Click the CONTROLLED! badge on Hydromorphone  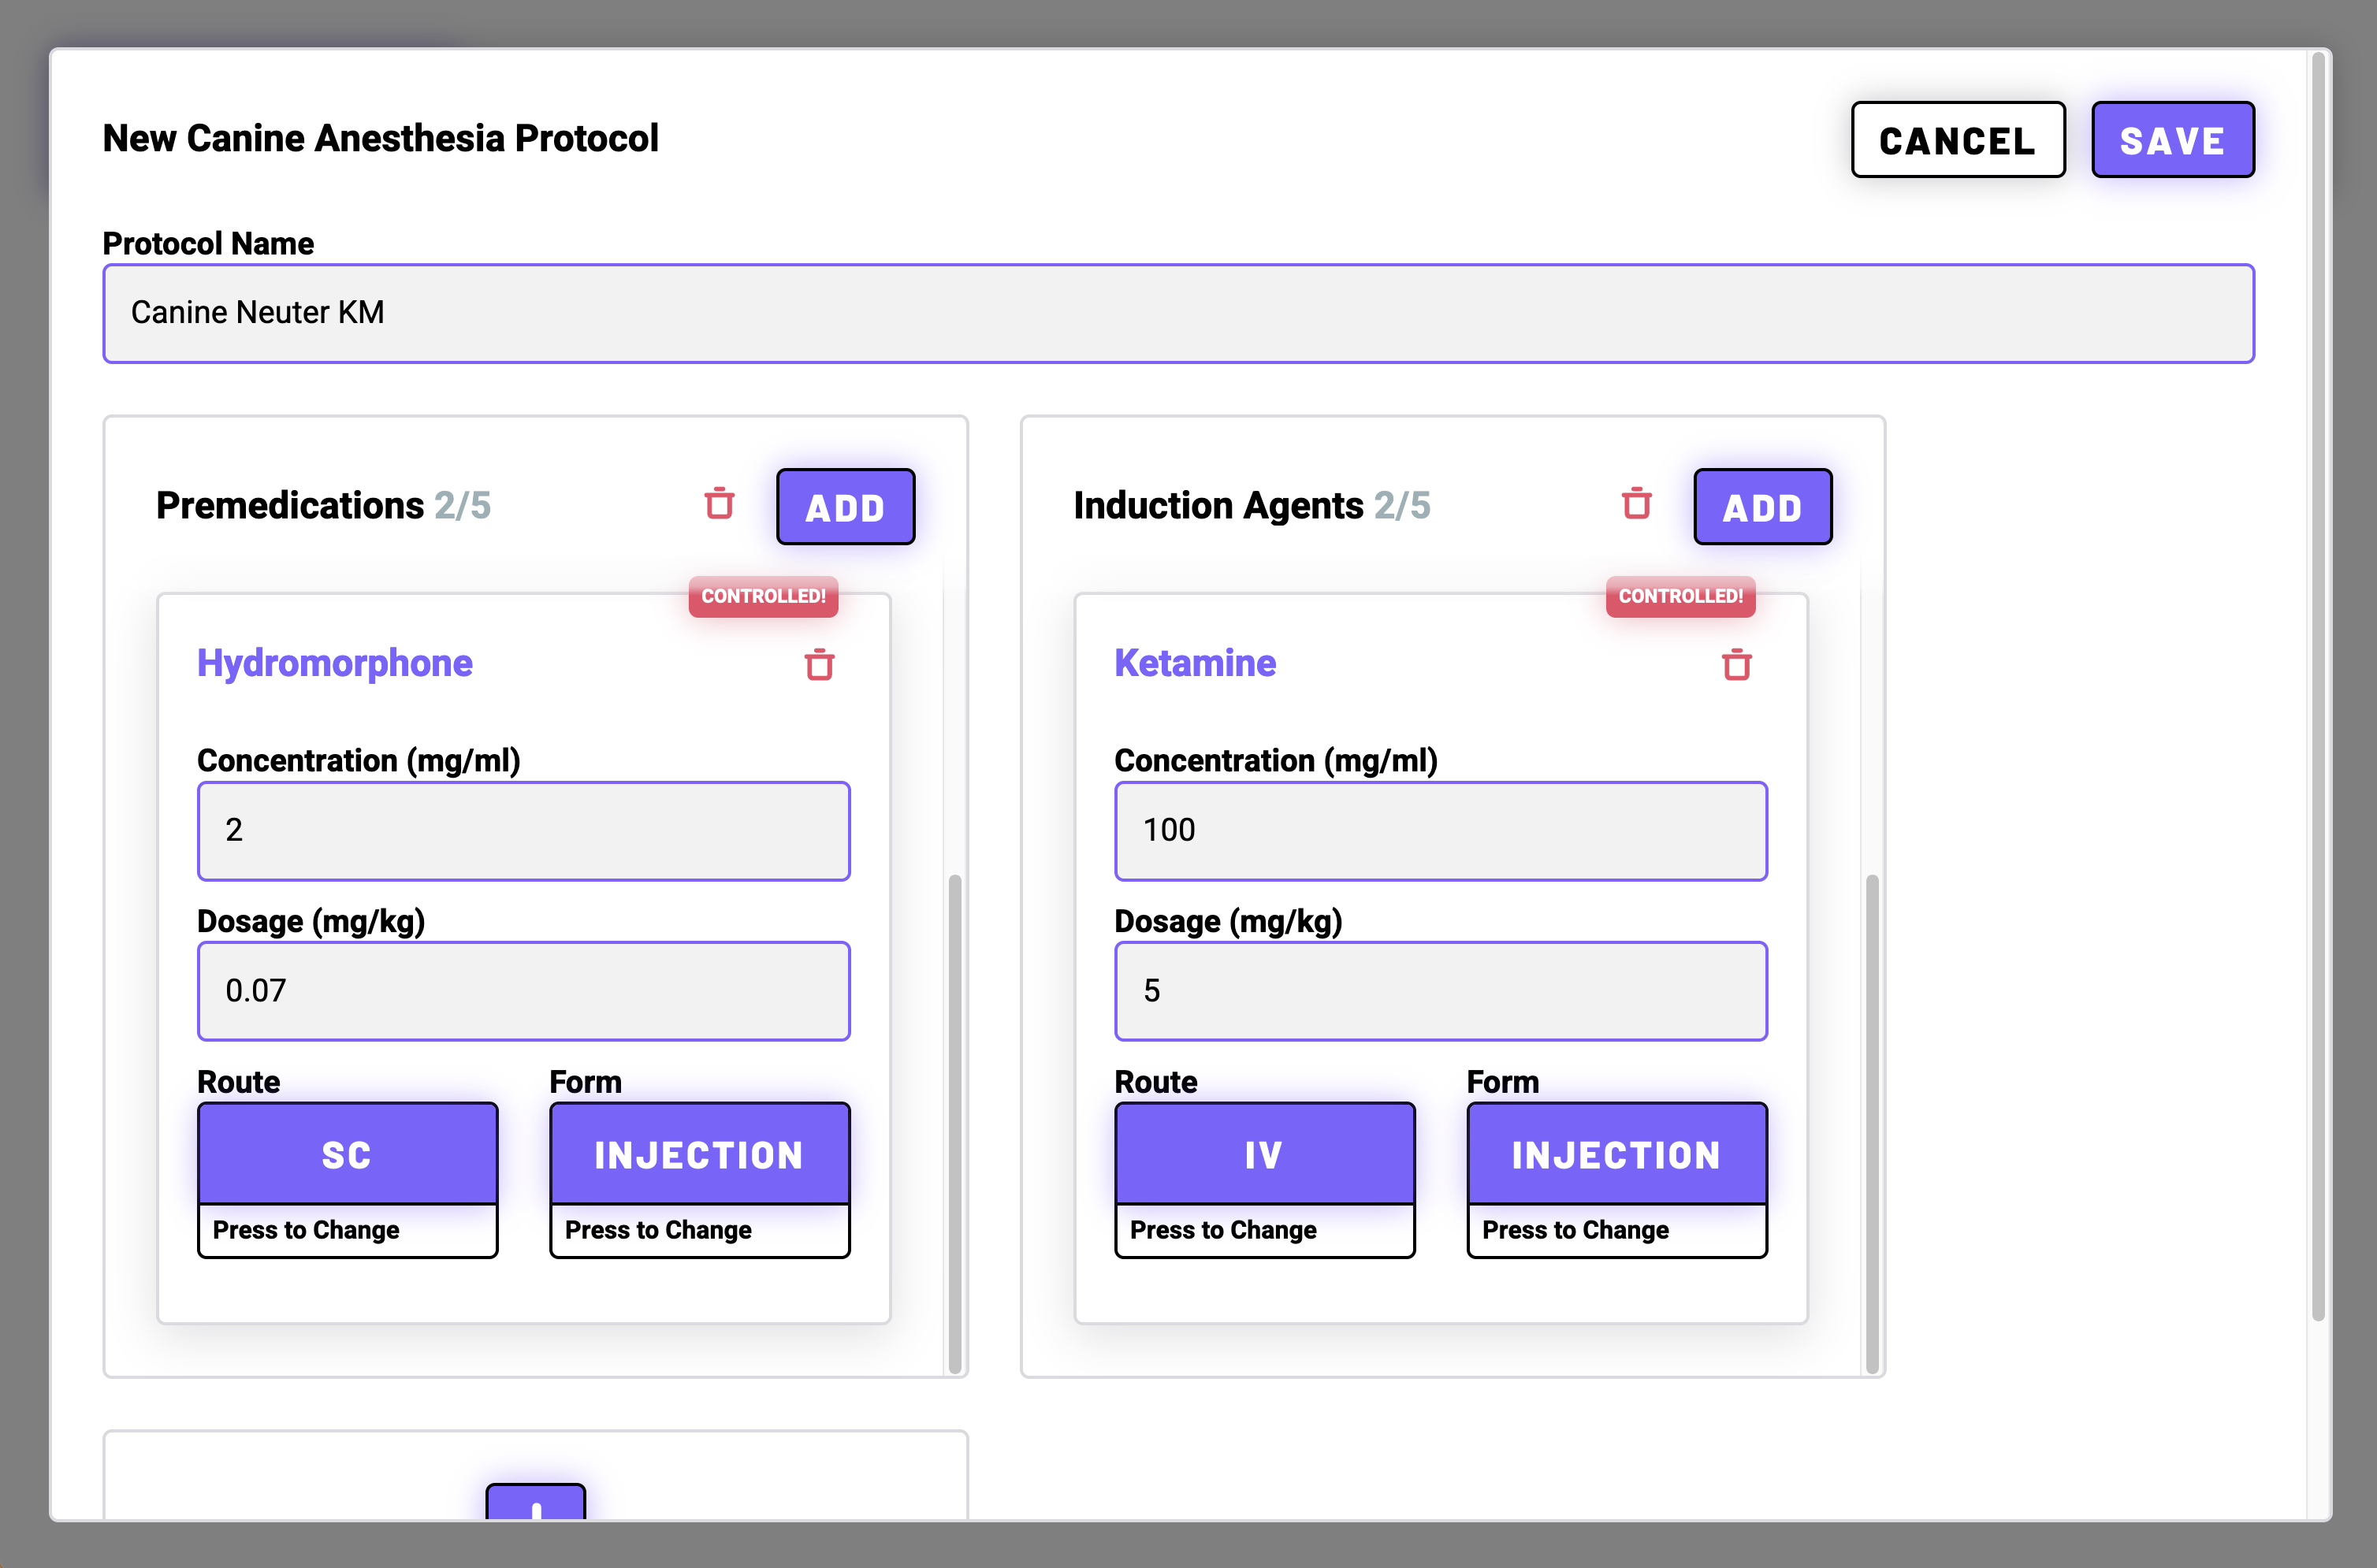pos(763,596)
